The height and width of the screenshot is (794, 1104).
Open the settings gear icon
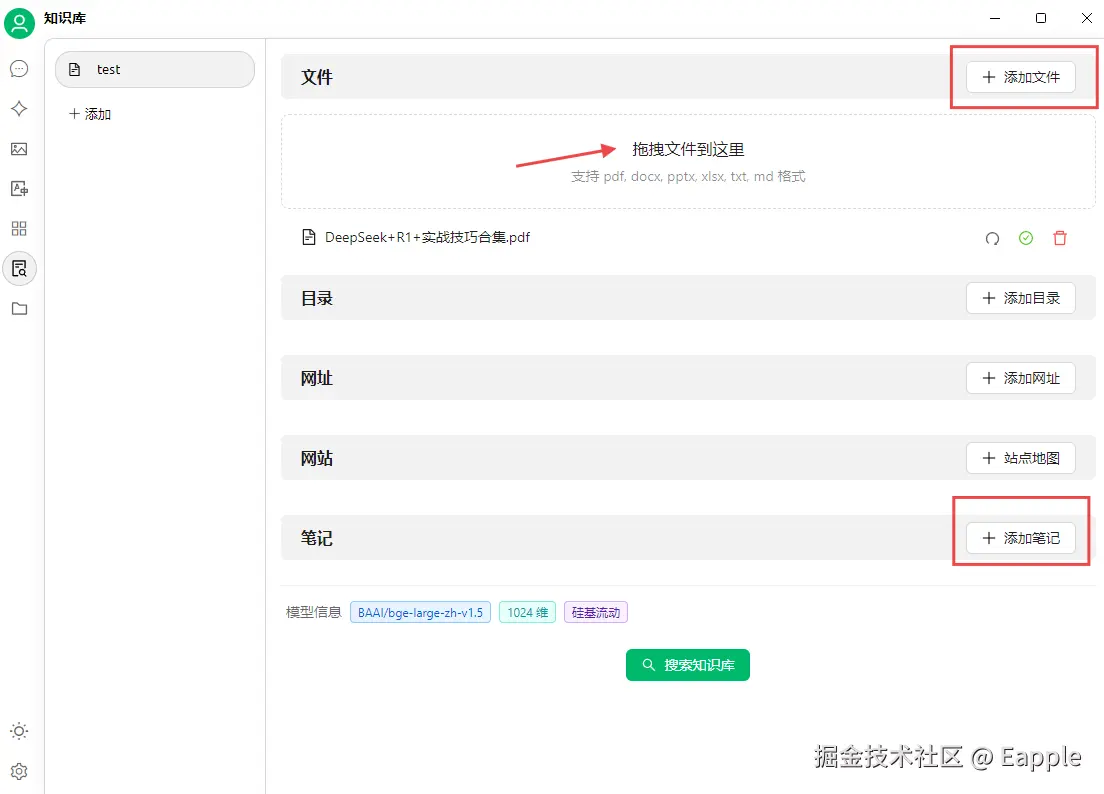click(x=19, y=771)
